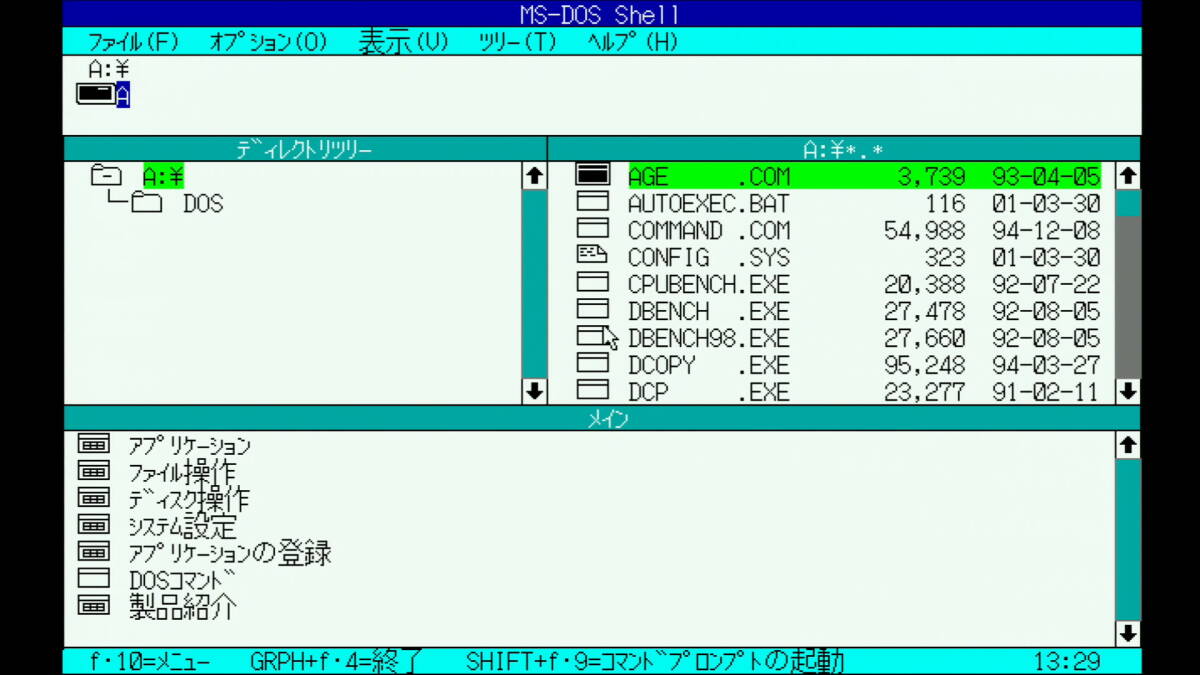The width and height of the screenshot is (1200, 675).
Task: Click GRPH+f·4=終了 in status bar
Action: click(338, 661)
